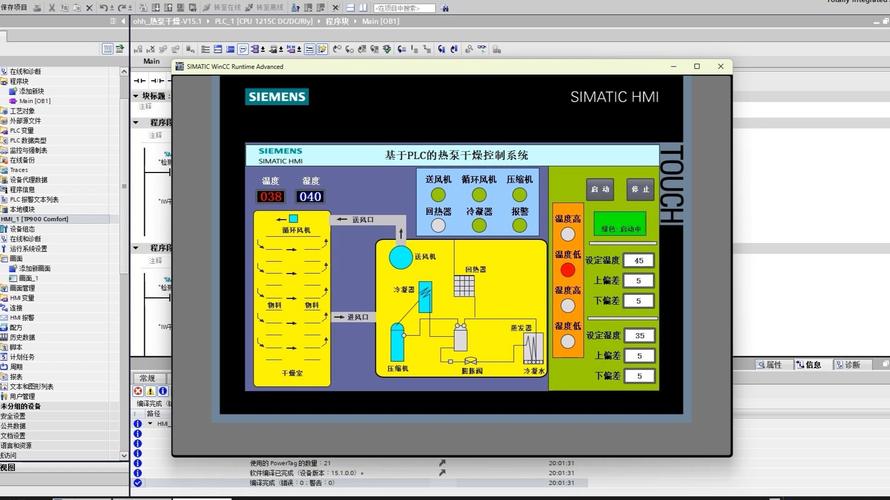Click 添加新画面 add new screen item
The width and height of the screenshot is (890, 500).
point(35,268)
